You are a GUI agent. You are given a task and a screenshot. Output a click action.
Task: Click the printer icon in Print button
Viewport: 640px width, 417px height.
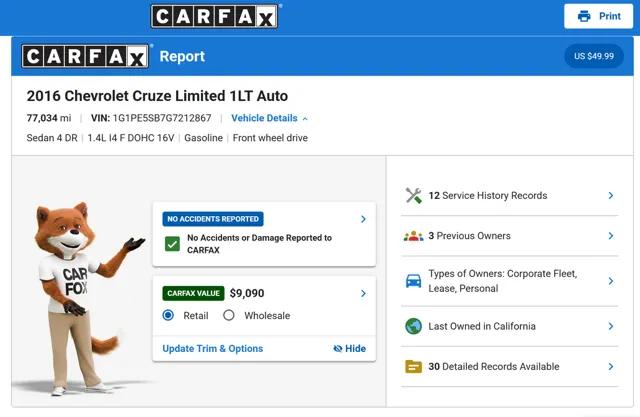(584, 16)
